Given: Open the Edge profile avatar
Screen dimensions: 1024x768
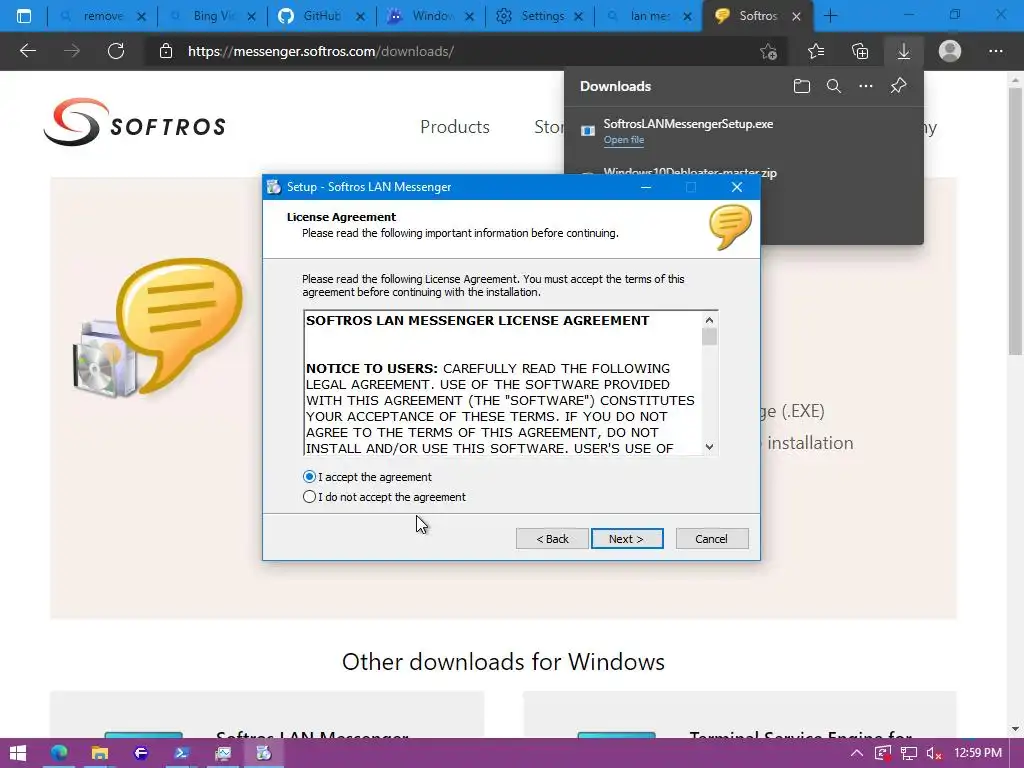Looking at the screenshot, I should (950, 51).
